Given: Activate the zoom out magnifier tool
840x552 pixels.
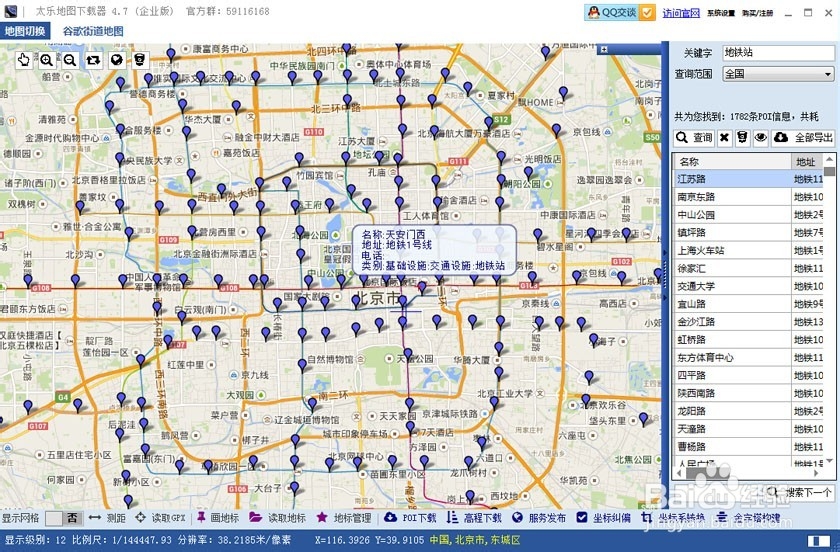Looking at the screenshot, I should [70, 59].
